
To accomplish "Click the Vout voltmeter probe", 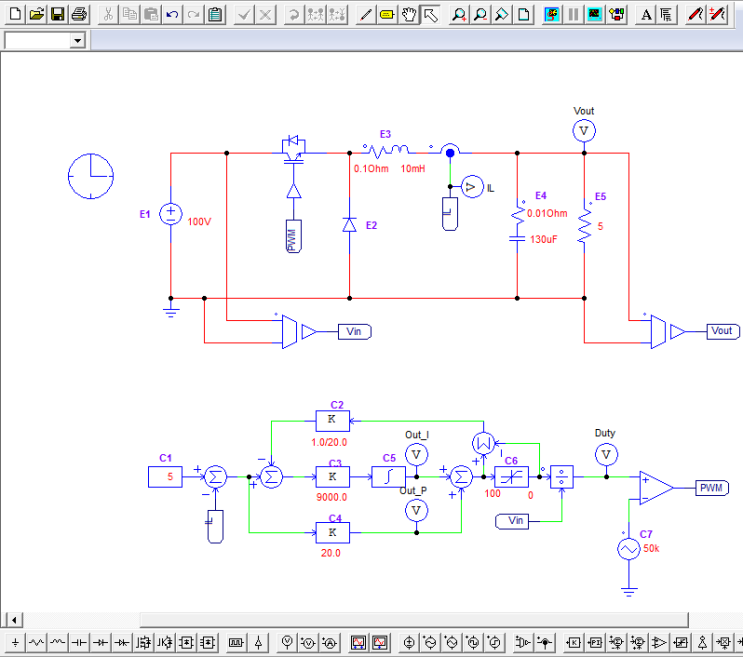I will 584,131.
